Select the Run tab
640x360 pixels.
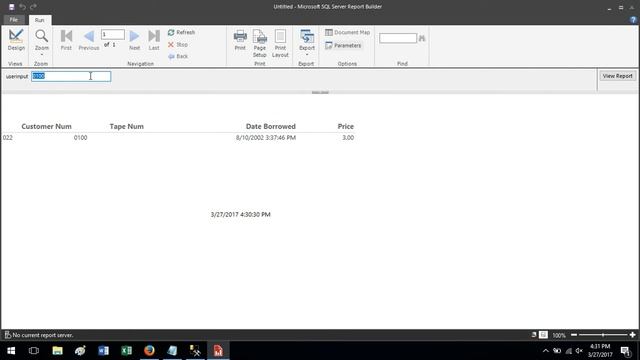[40, 20]
